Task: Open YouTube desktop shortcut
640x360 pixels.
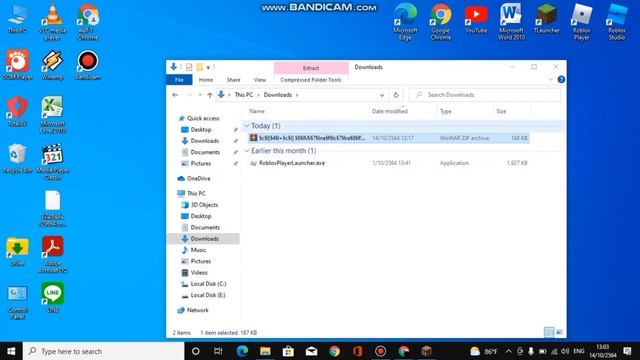Action: tap(476, 19)
